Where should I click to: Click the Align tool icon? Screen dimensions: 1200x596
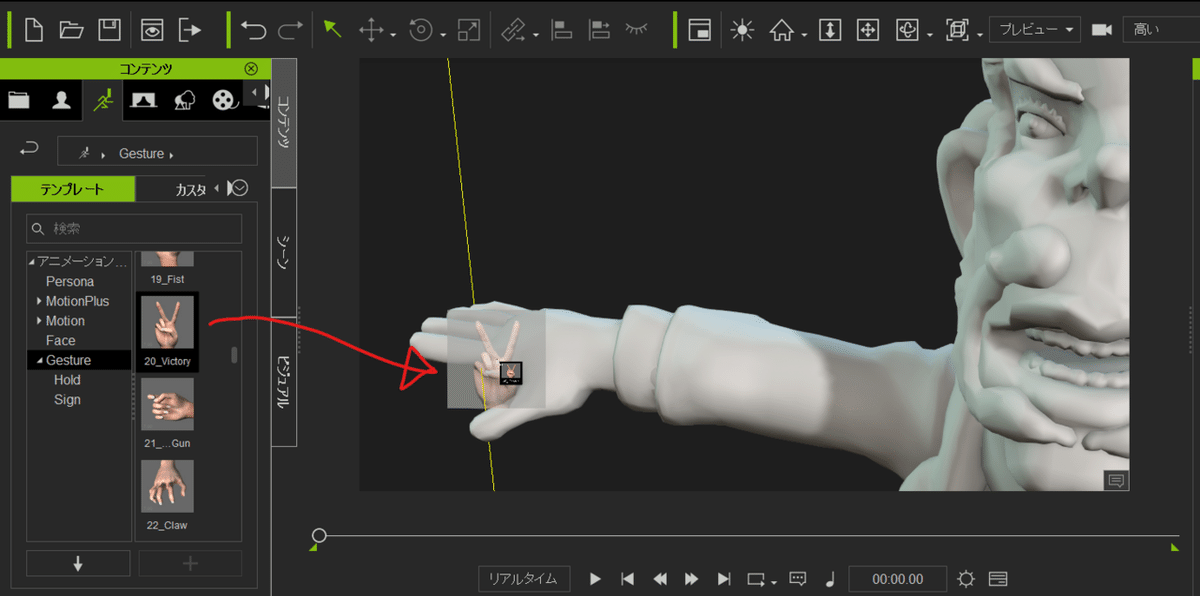561,30
